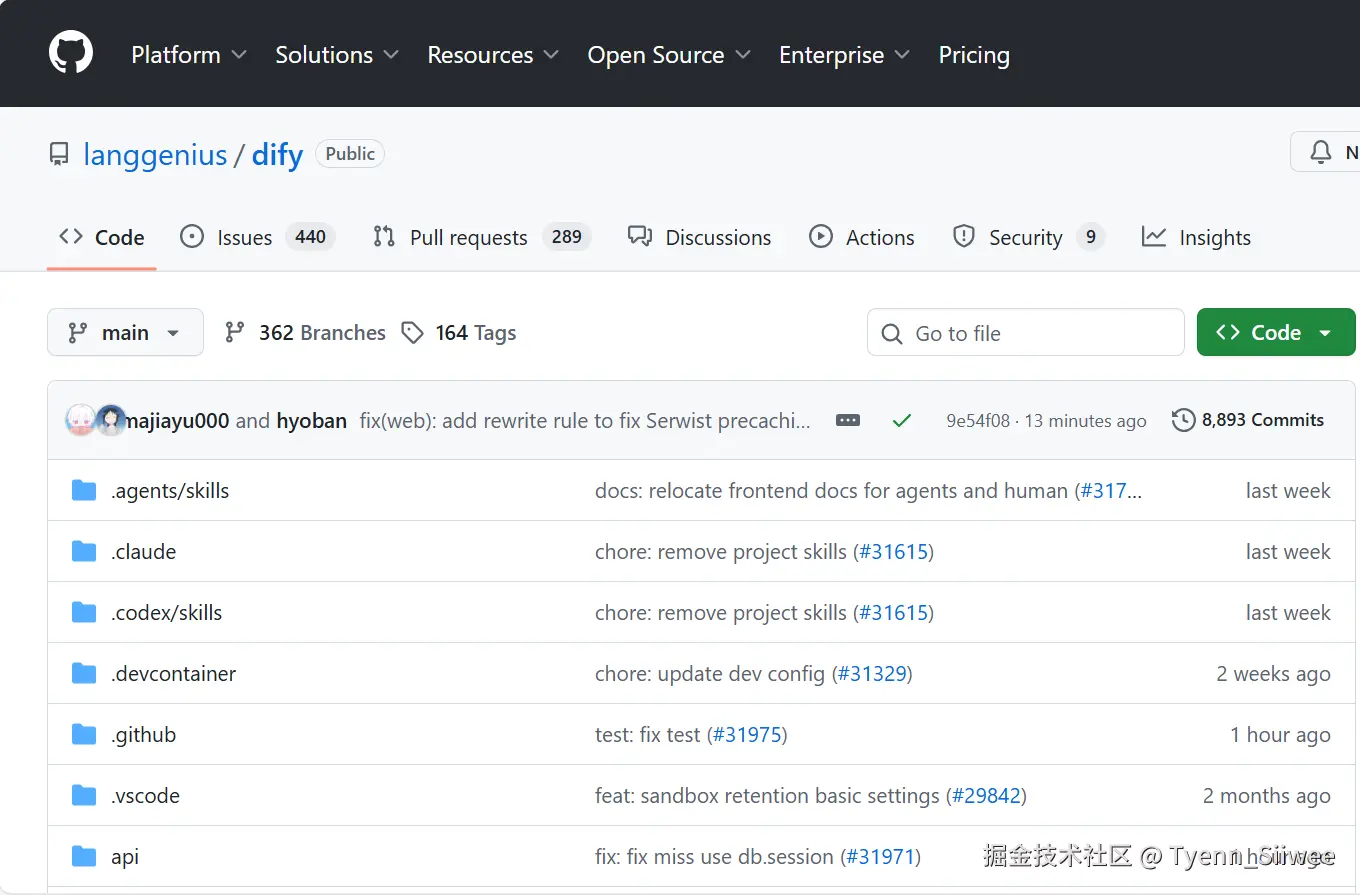Open the .agents/skills folder
This screenshot has width=1360, height=895.
[x=170, y=490]
